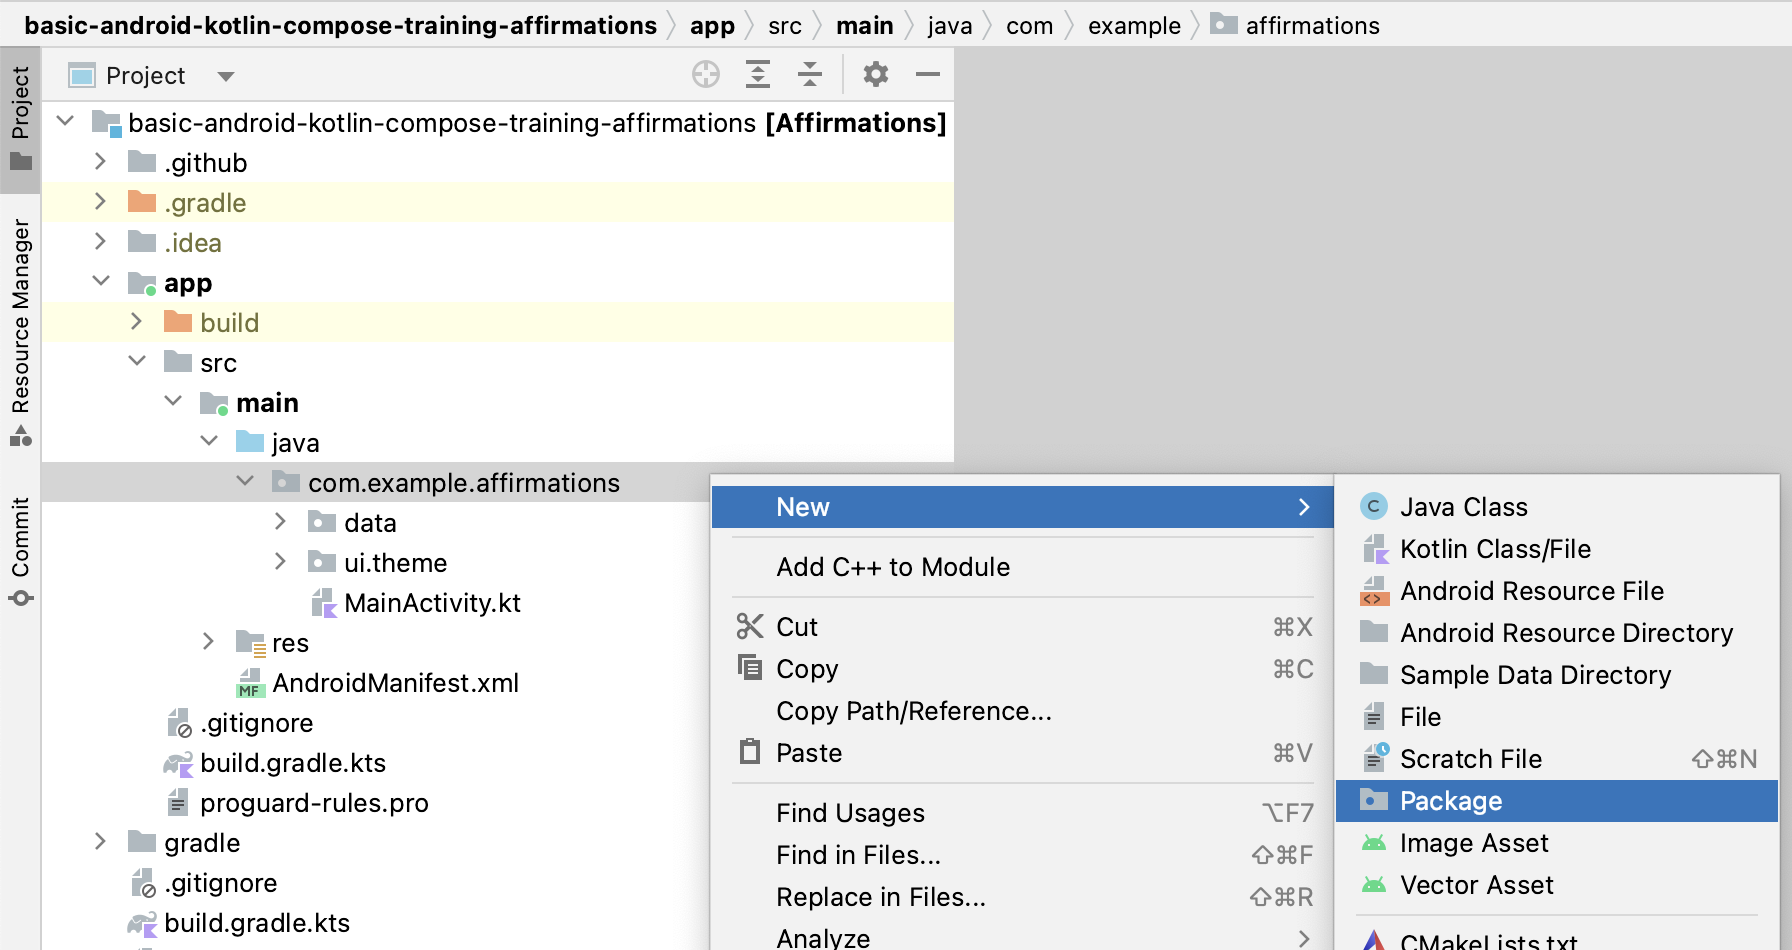Click the Collapse All toolbar icon
The width and height of the screenshot is (1792, 950).
click(810, 75)
